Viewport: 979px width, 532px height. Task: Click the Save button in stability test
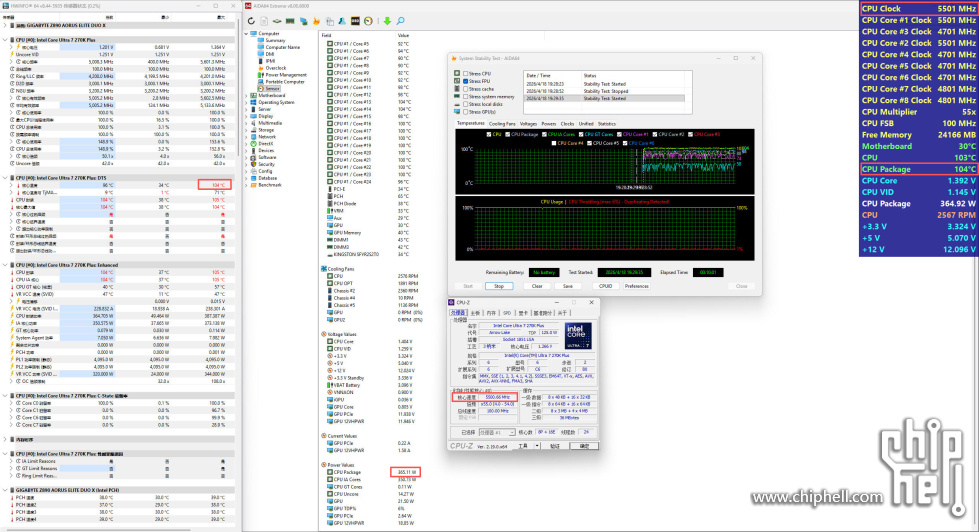(568, 286)
